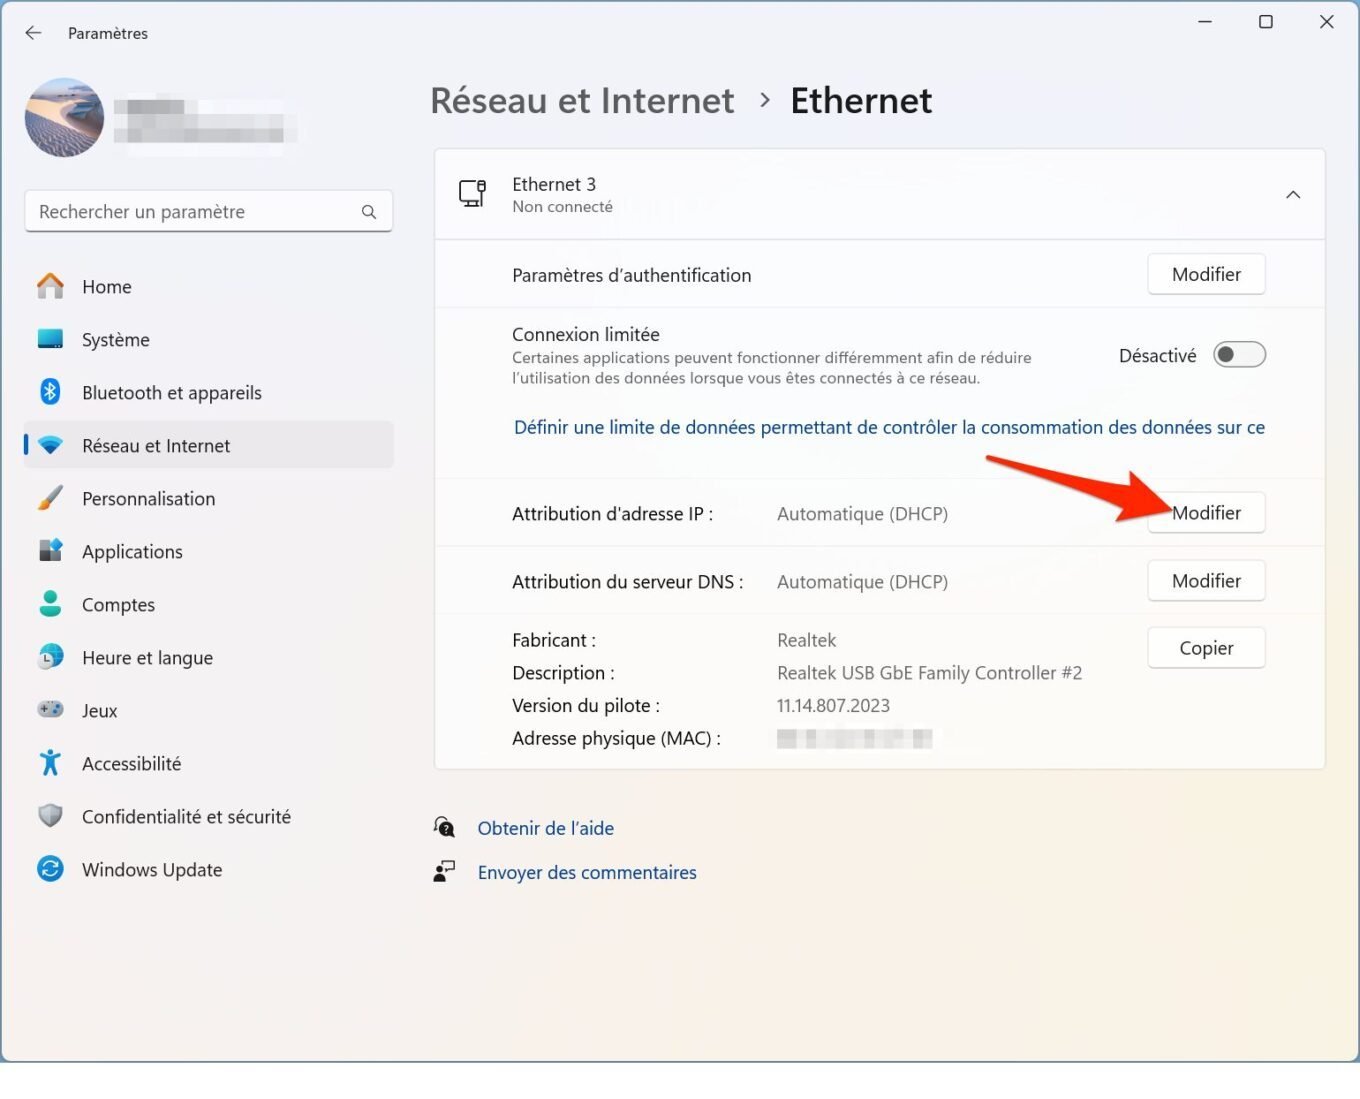The height and width of the screenshot is (1099, 1360).
Task: Click the feedback person icon
Action: point(444,871)
